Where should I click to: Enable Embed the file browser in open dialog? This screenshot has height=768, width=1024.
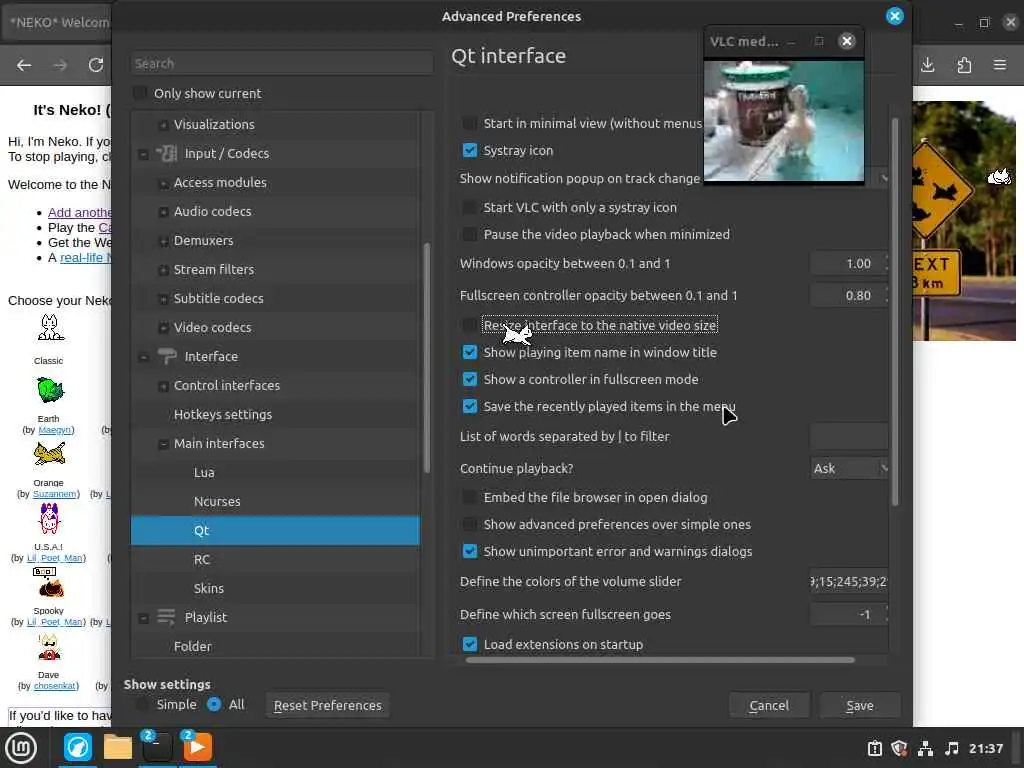470,497
